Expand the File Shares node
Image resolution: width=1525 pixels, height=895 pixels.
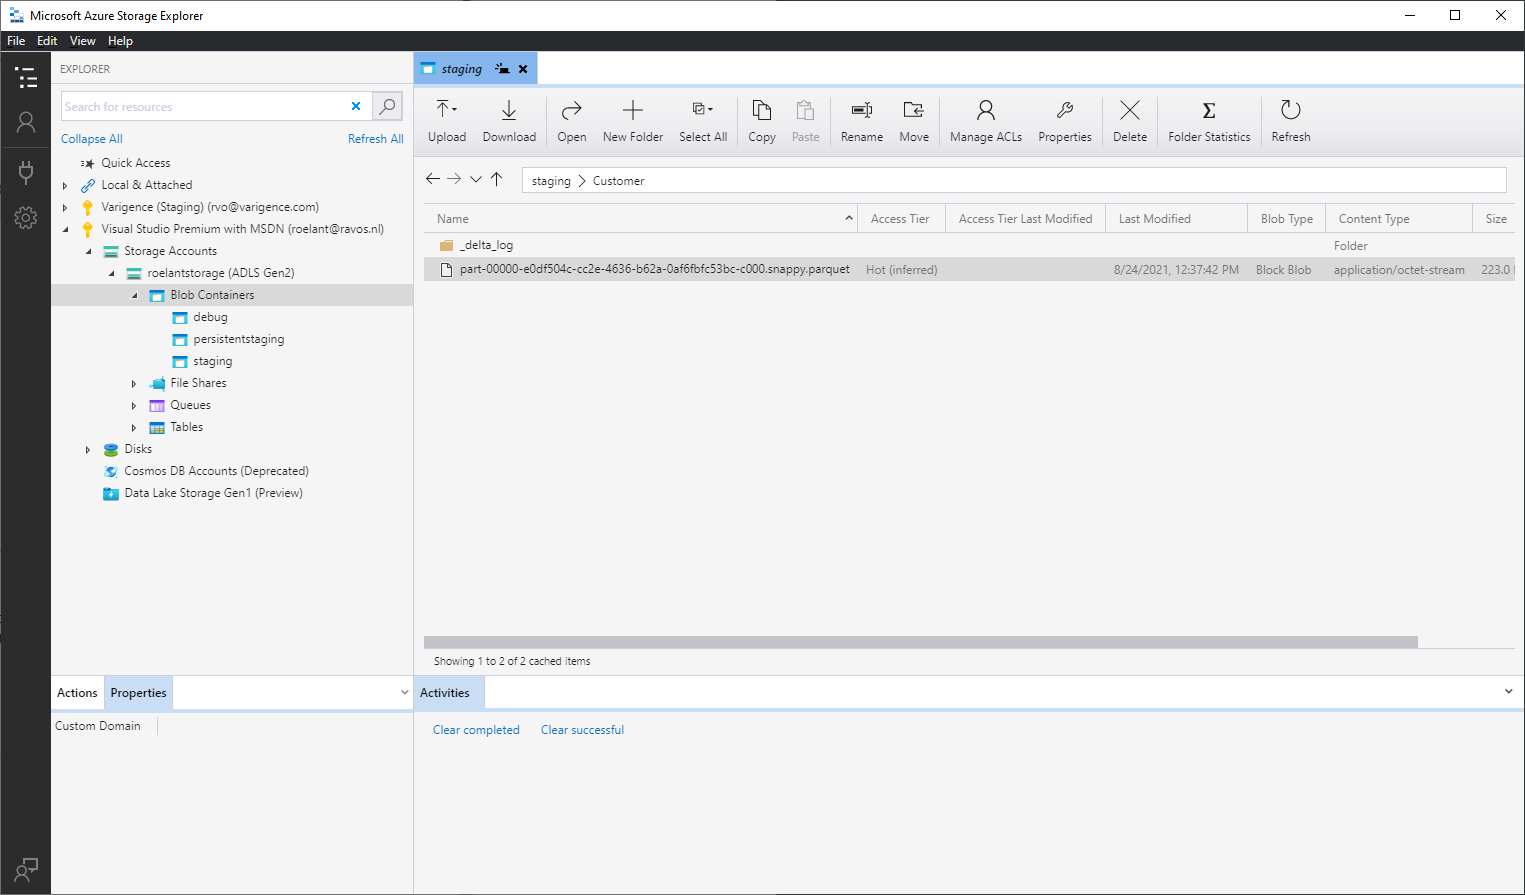[134, 384]
